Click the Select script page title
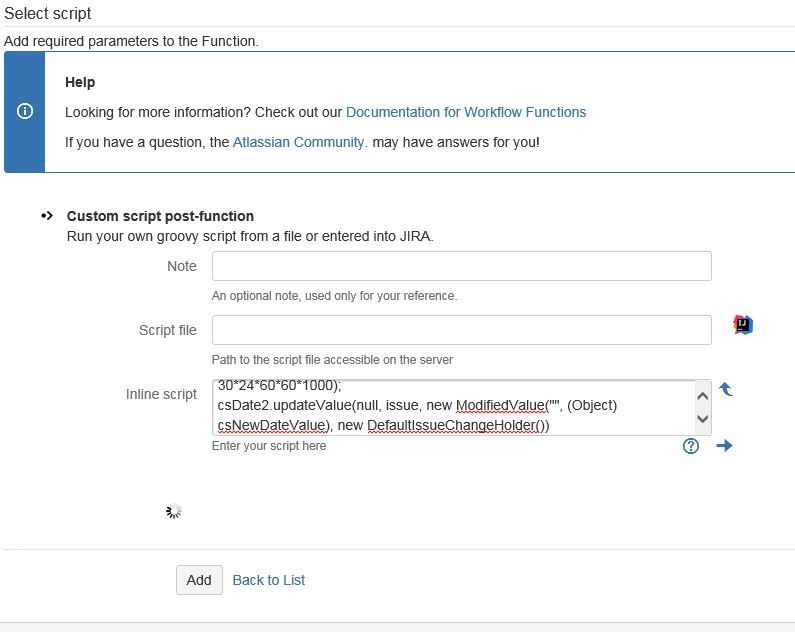 [48, 14]
